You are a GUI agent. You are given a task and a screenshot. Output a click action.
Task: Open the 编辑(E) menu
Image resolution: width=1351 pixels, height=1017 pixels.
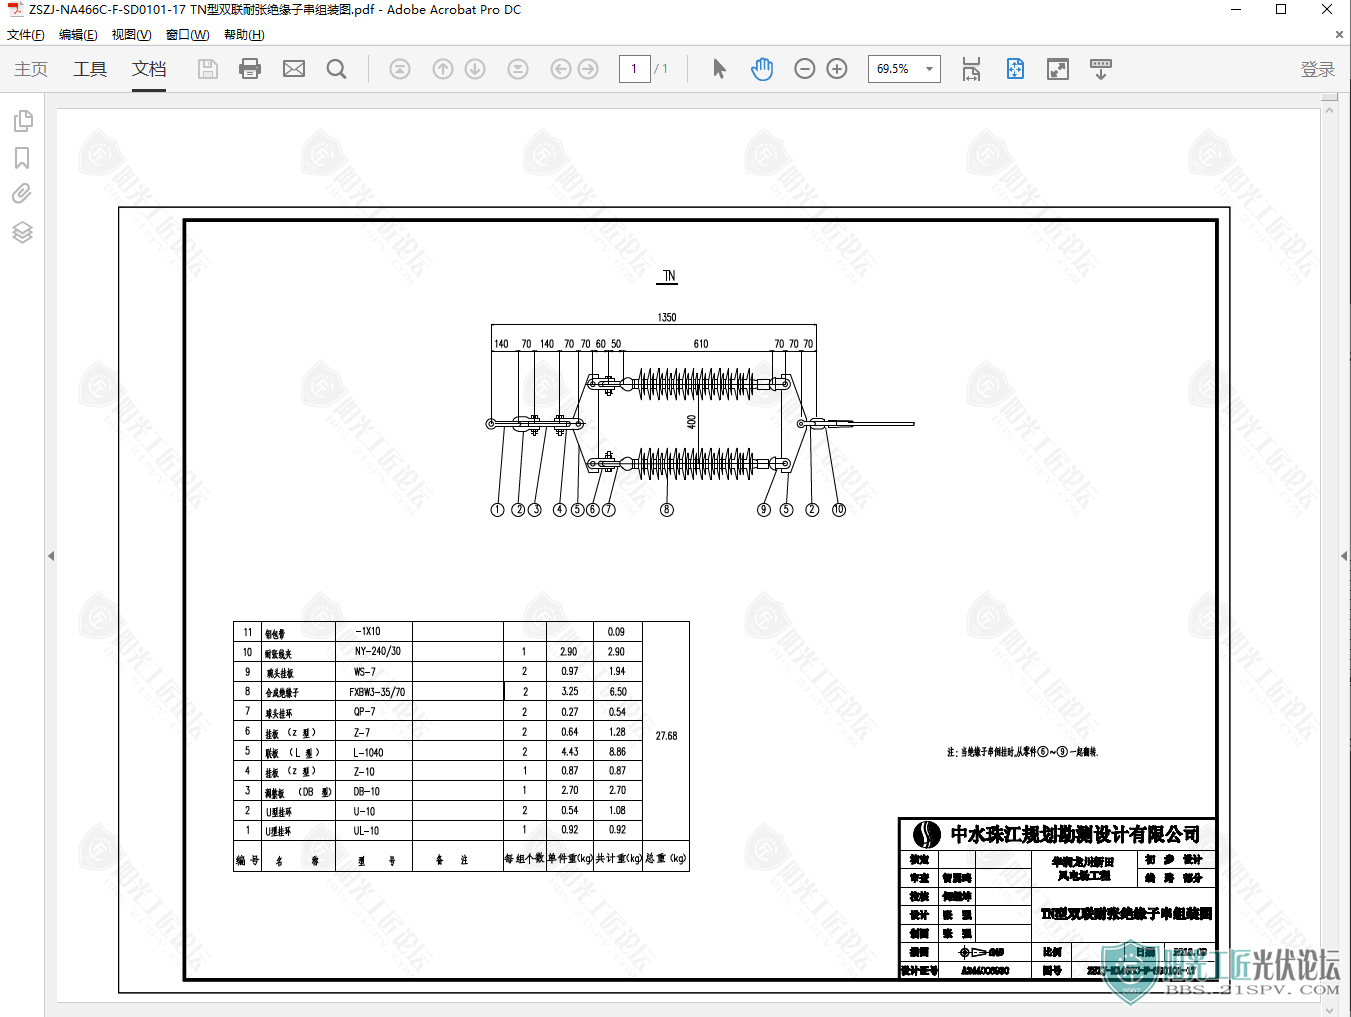click(x=78, y=35)
